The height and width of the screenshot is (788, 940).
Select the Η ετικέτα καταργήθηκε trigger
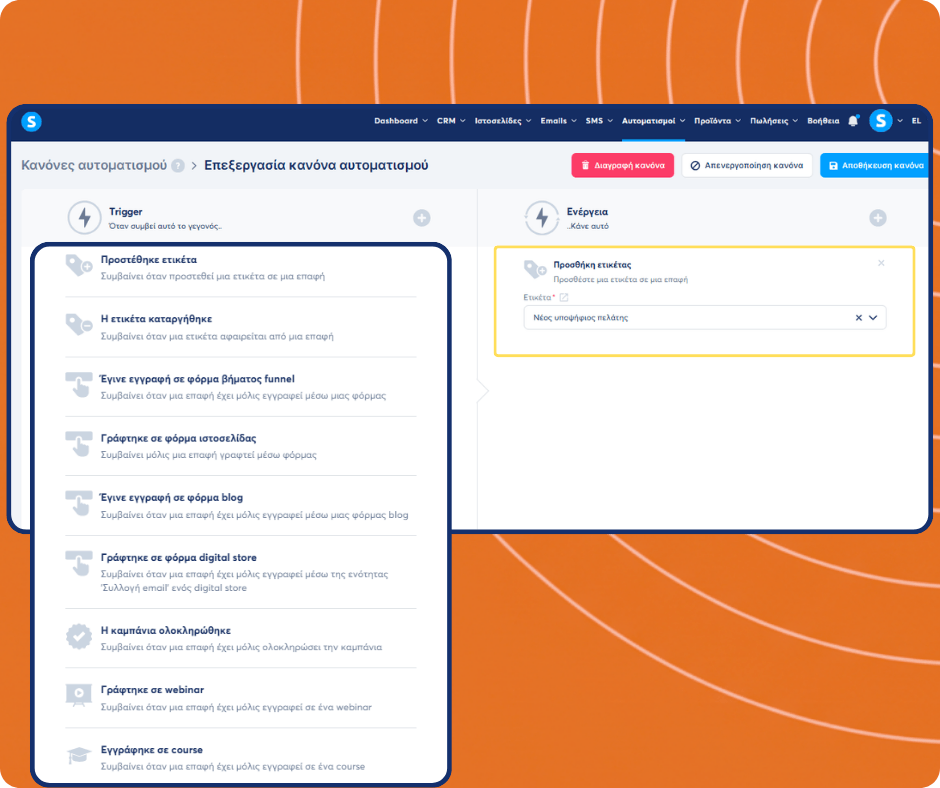pos(240,327)
